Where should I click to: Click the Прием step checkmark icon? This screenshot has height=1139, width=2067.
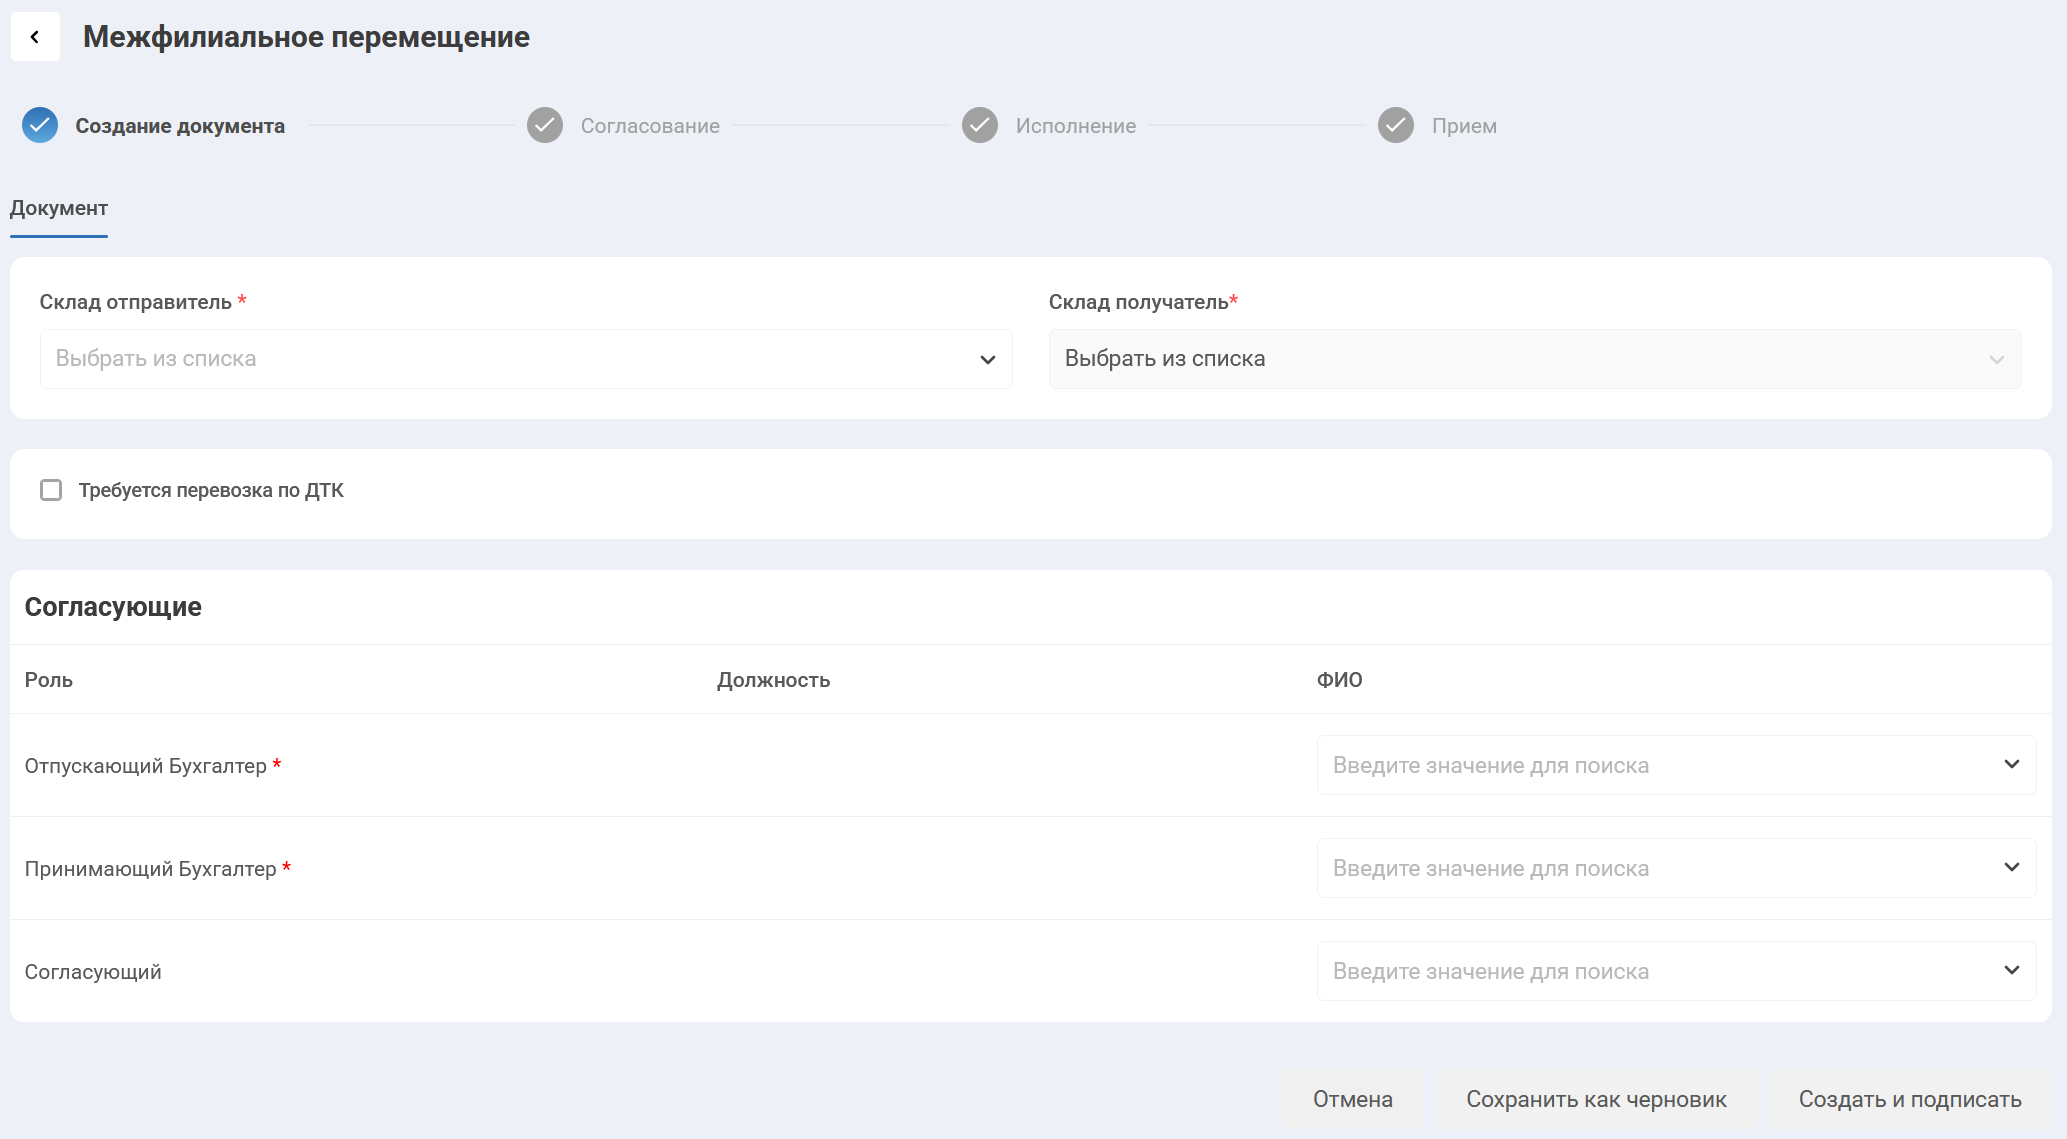1396,125
